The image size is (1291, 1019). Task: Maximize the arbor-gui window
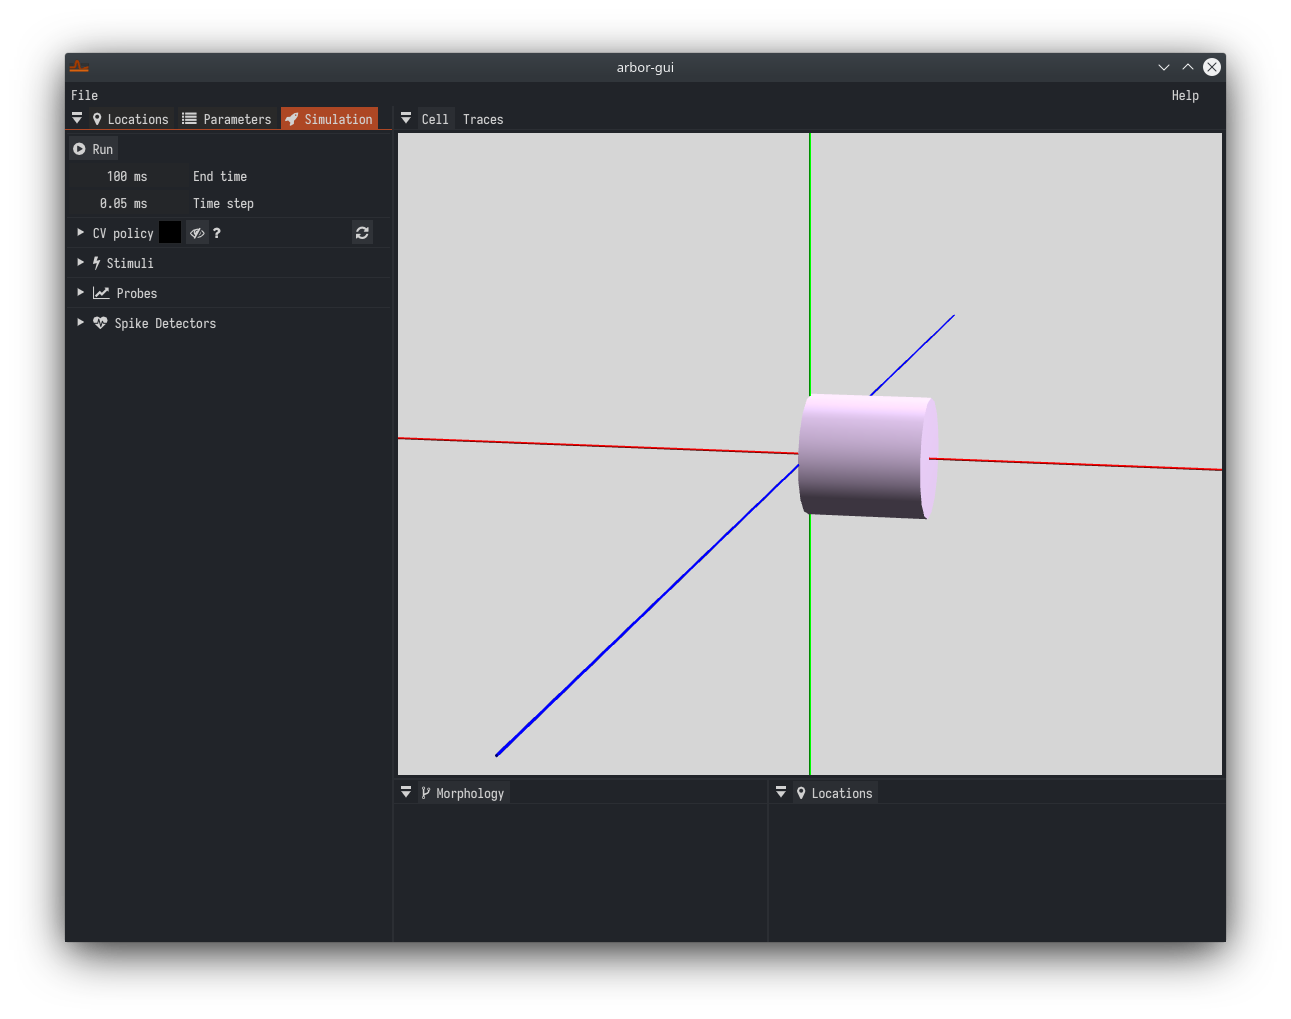point(1188,67)
